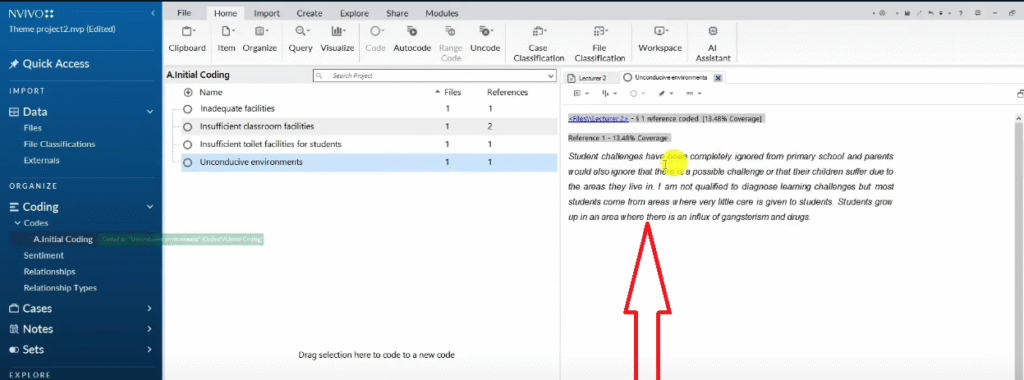1024x380 pixels.
Task: Switch to the Modules ribbon tab
Action: click(441, 13)
